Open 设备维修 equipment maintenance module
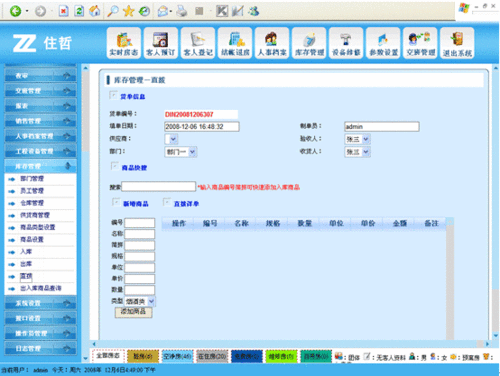Screen dimensions: 500x376 coord(346,43)
